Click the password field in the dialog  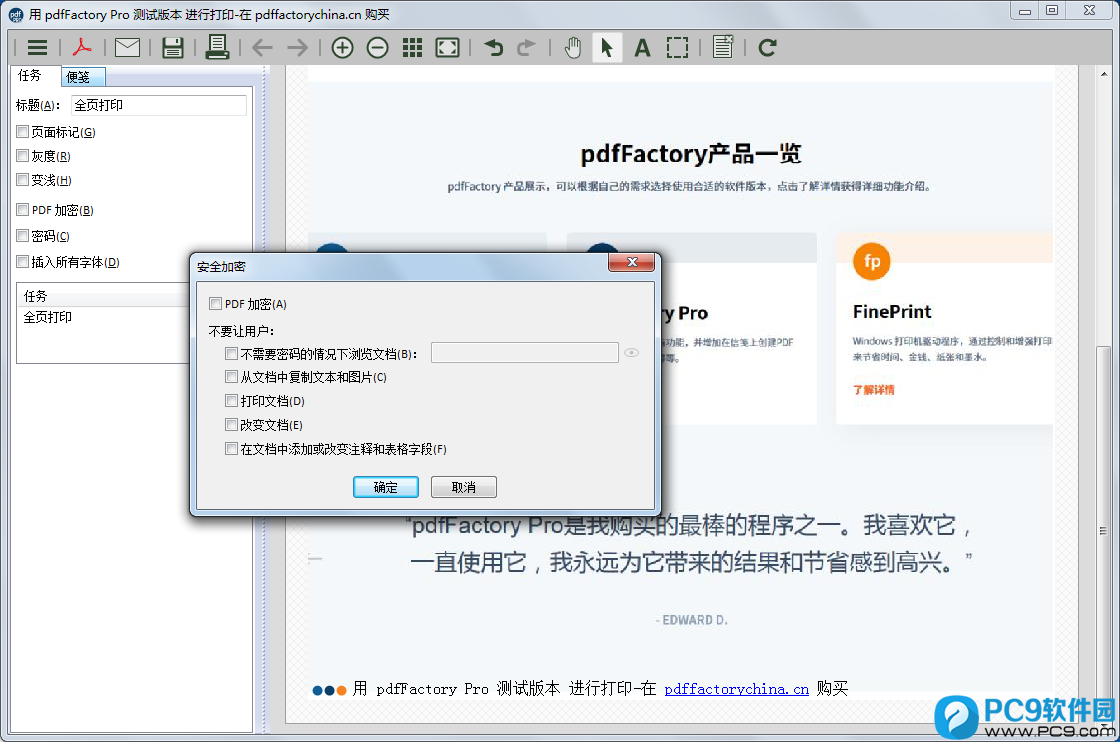point(525,353)
